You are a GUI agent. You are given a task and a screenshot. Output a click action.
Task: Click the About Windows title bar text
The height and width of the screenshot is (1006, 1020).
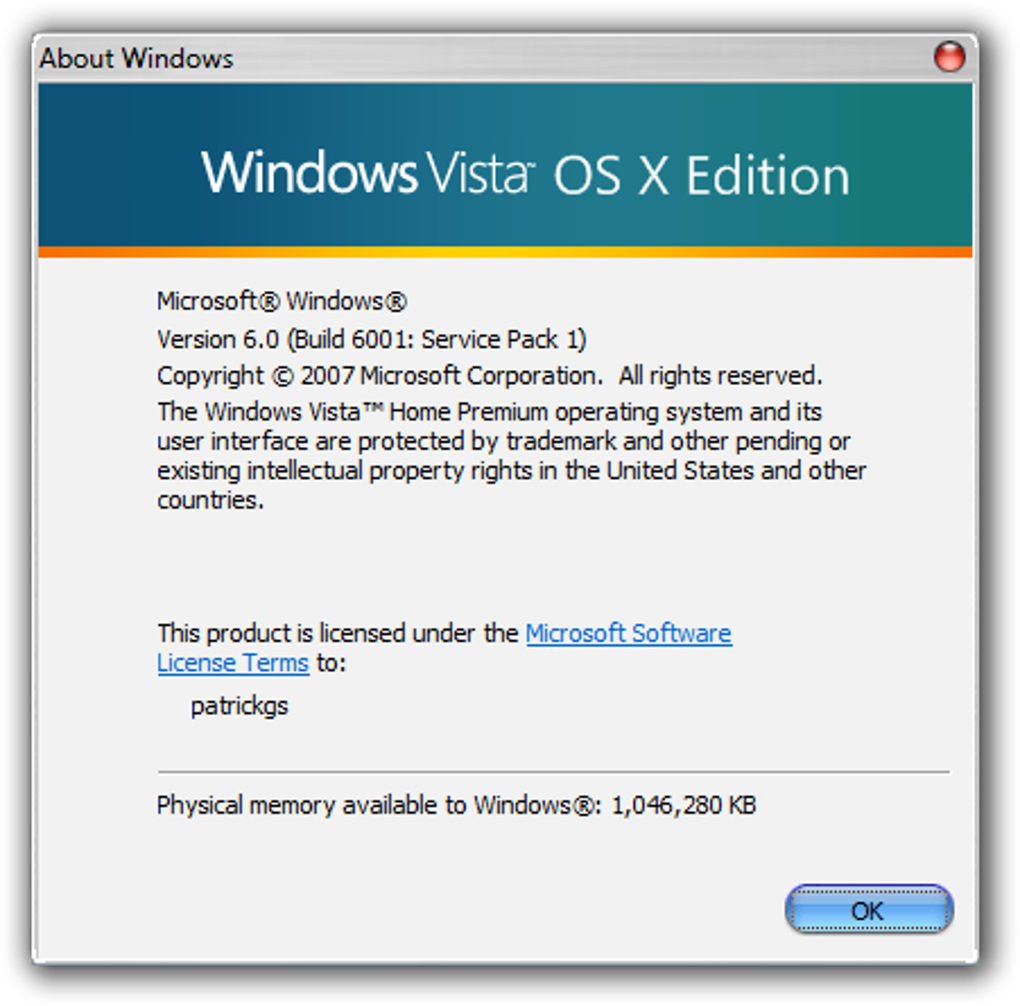coord(137,58)
